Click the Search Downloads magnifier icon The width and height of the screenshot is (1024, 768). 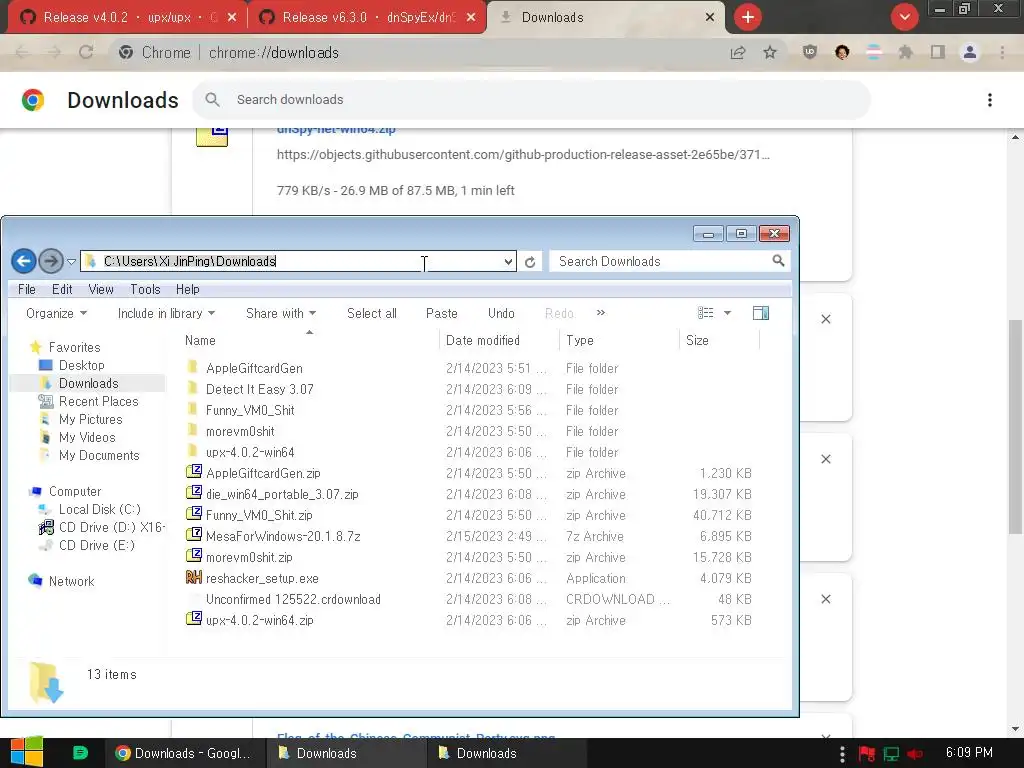tap(778, 261)
